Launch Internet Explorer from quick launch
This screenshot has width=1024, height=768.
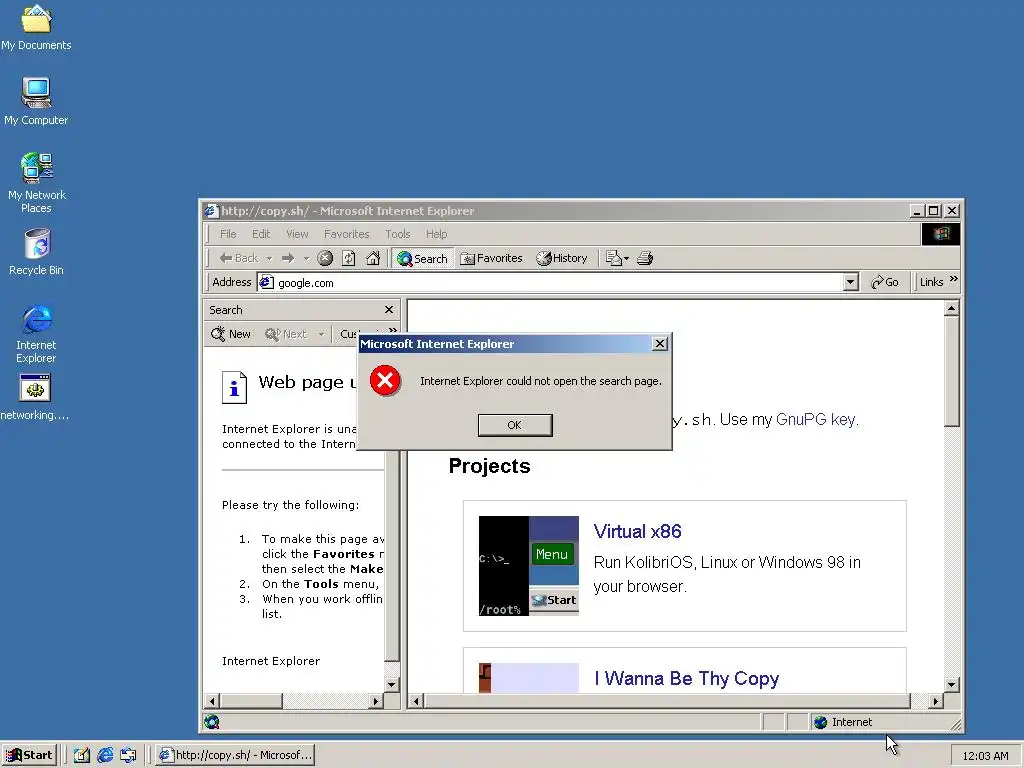tap(105, 755)
